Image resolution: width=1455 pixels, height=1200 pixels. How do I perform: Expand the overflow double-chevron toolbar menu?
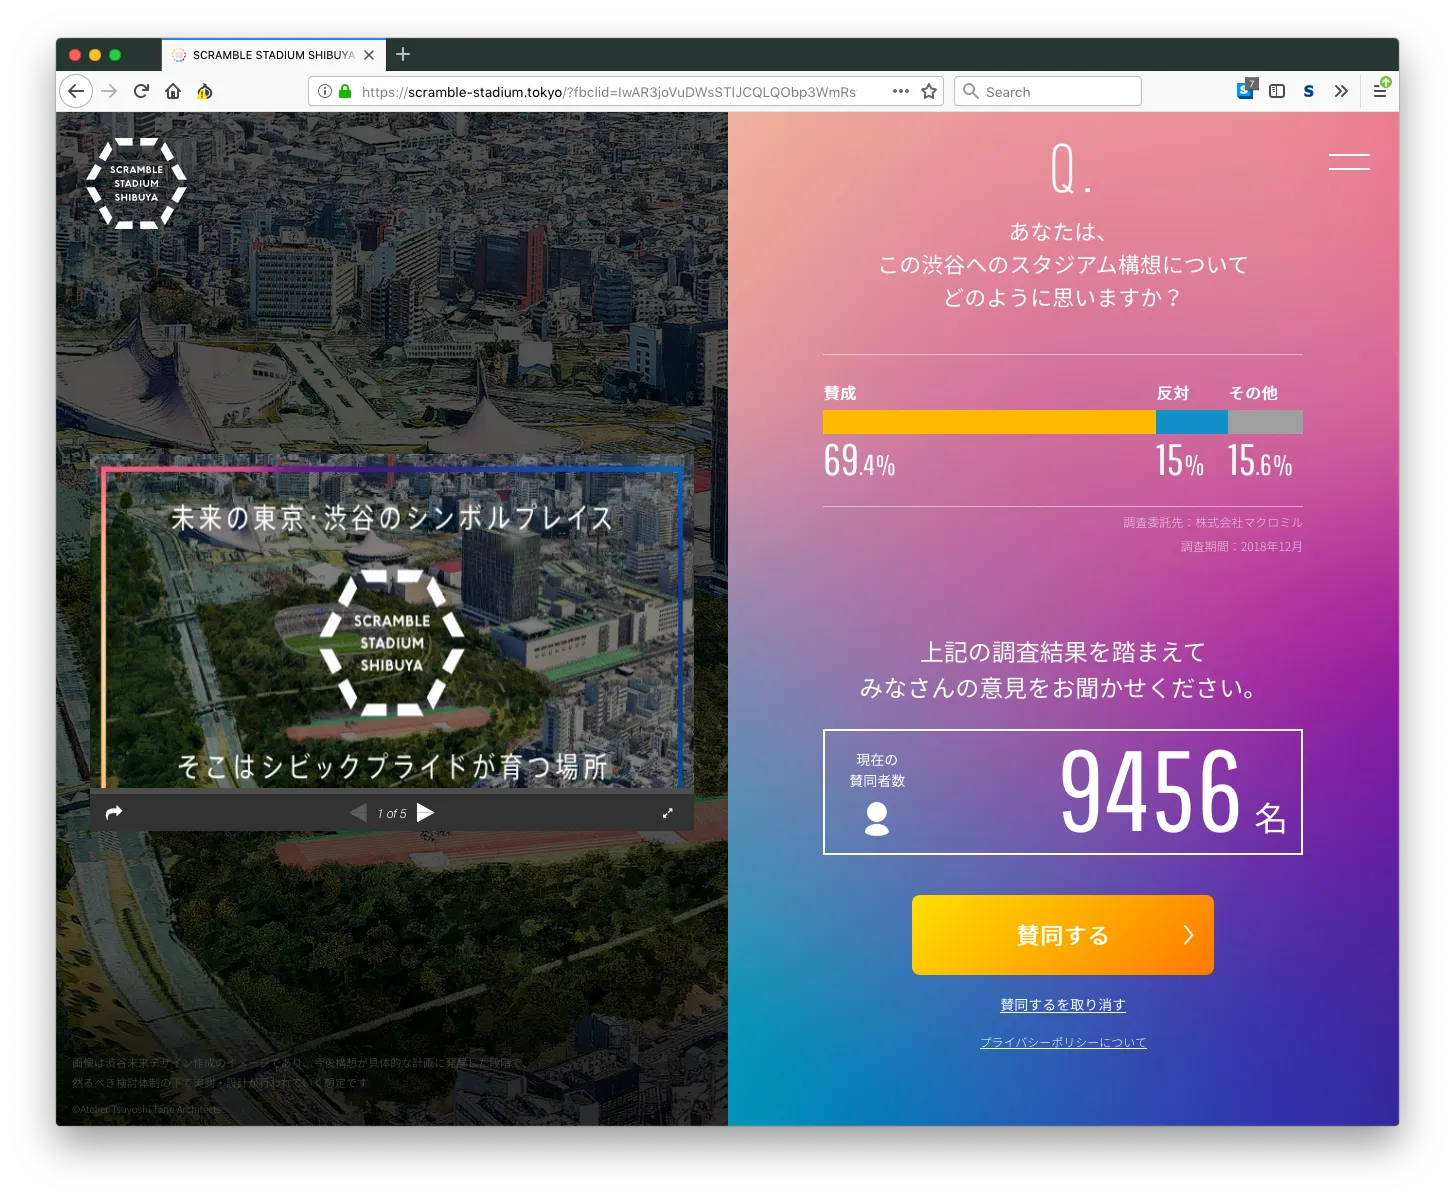[x=1342, y=91]
